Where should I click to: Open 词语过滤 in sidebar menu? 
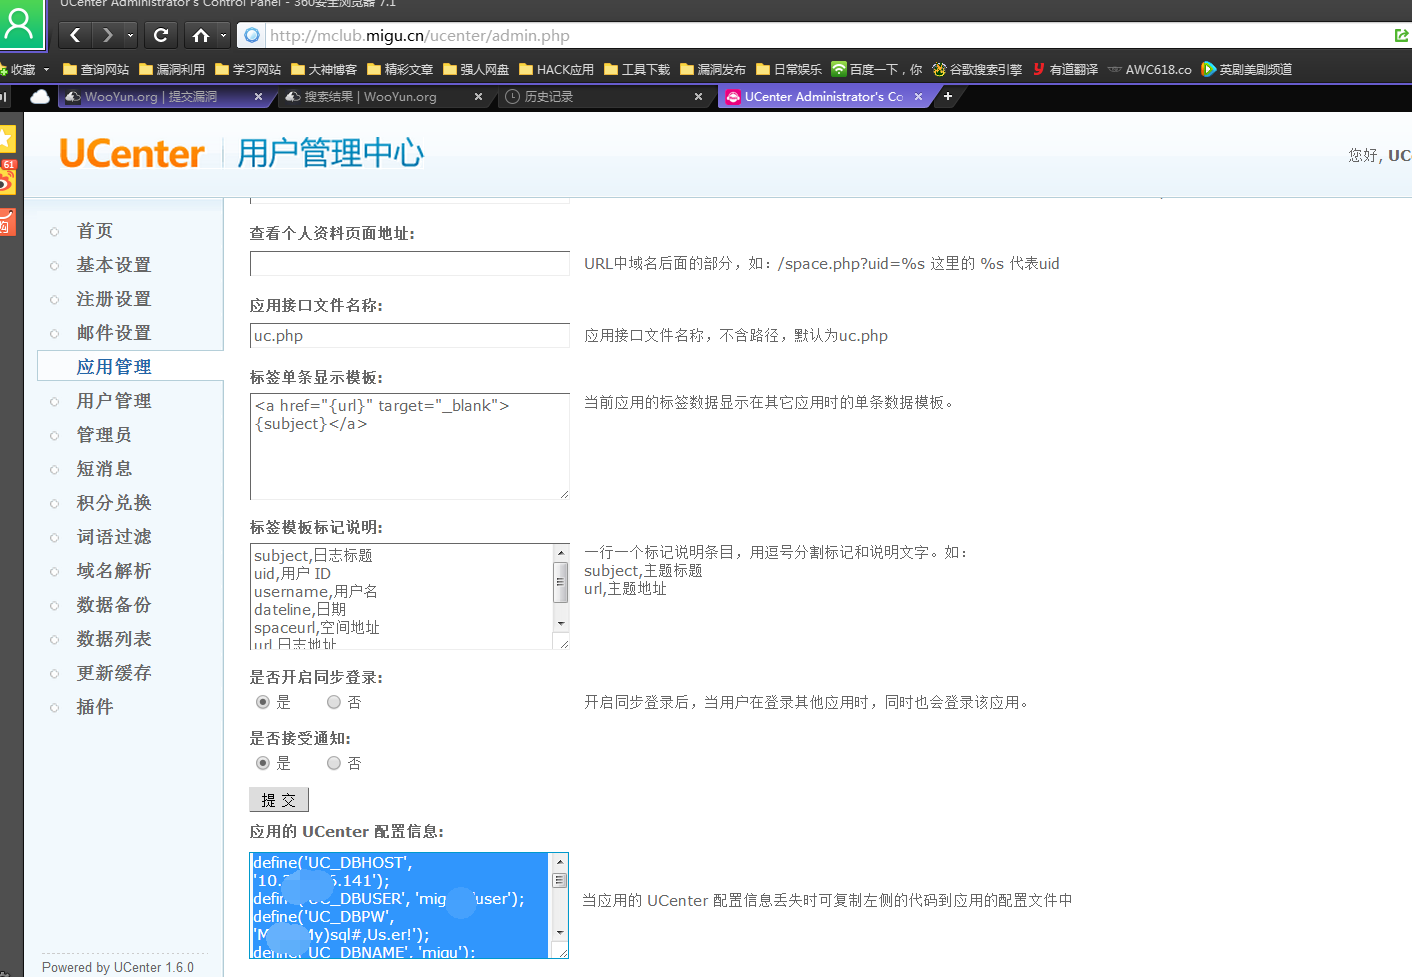(x=114, y=537)
